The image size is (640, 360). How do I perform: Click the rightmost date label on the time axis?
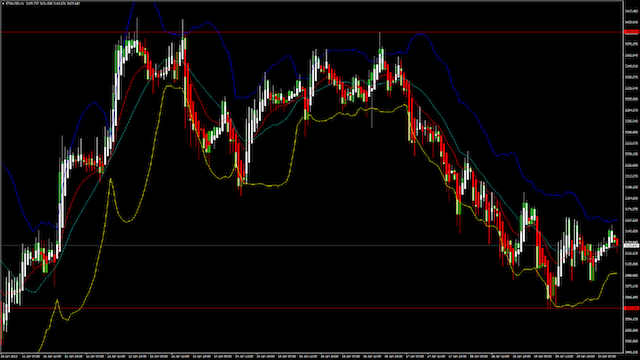coord(607,356)
